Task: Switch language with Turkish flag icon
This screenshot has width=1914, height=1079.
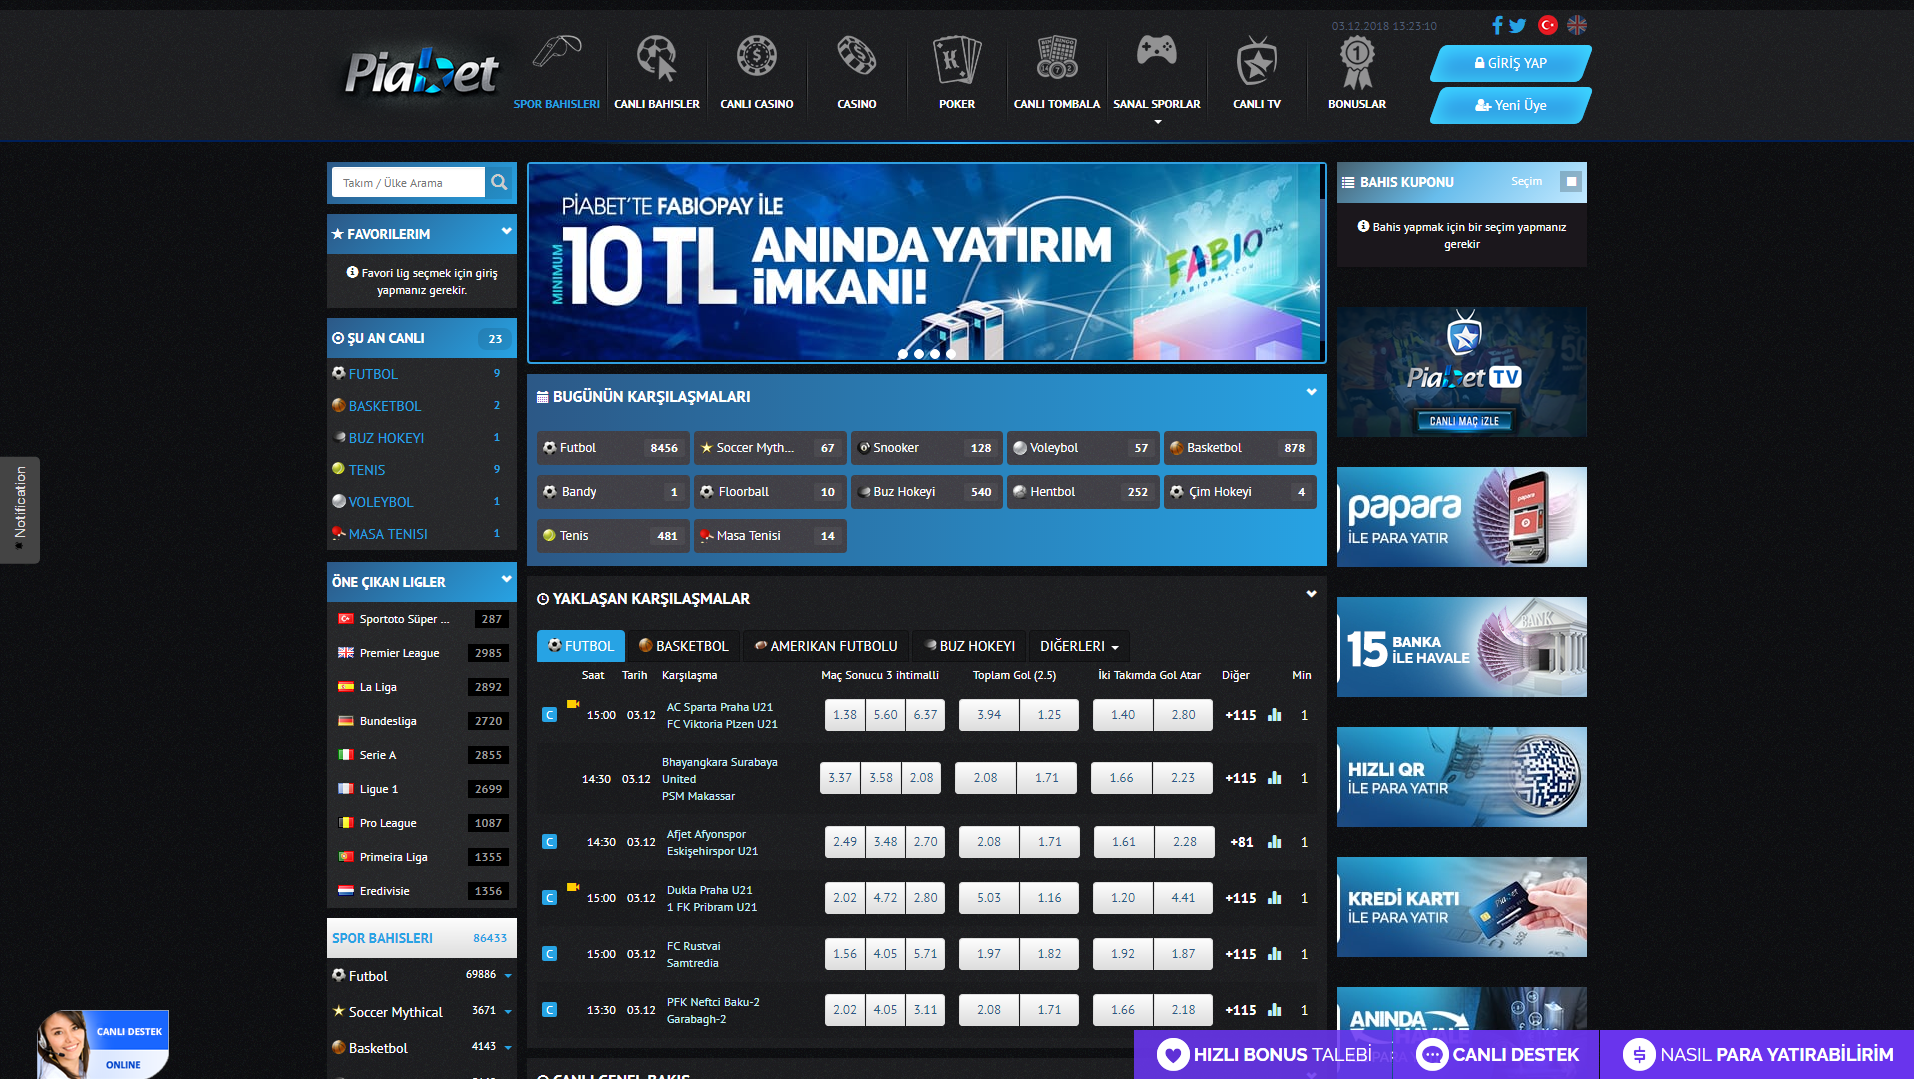Action: tap(1547, 26)
